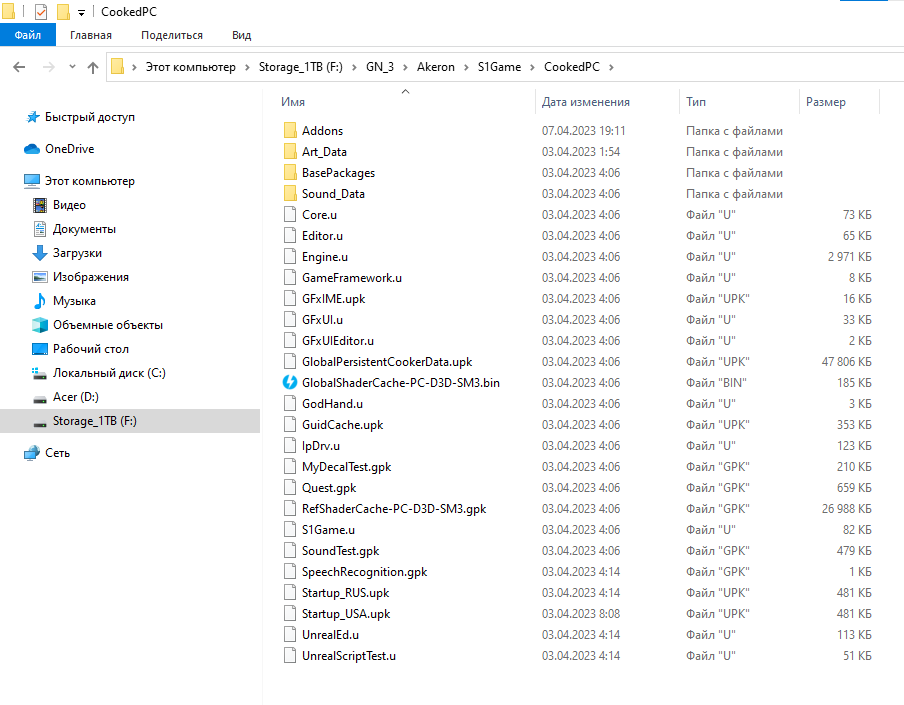Sort files by Имя column header
Viewport: 904px width, 705px height.
[x=294, y=102]
